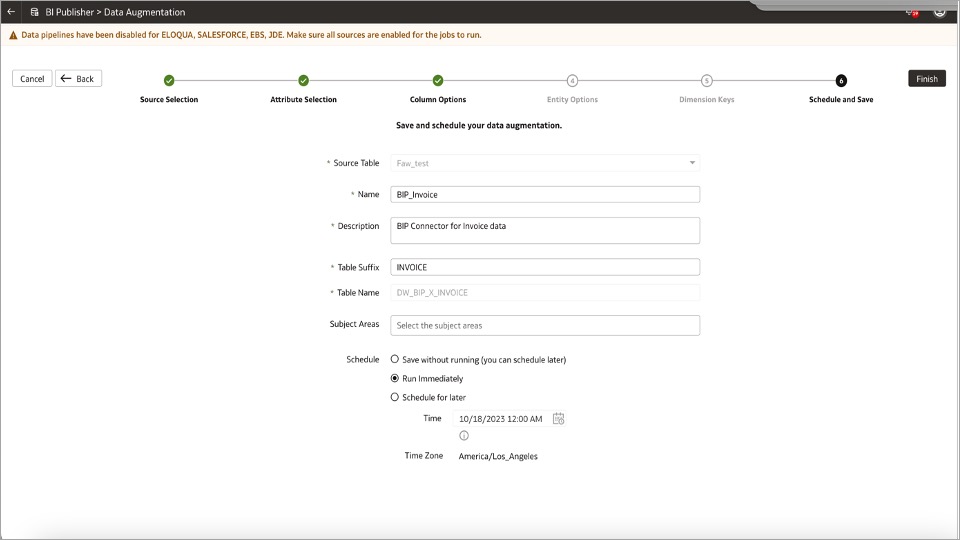
Task: Go to Column Options step label
Action: [x=438, y=99]
